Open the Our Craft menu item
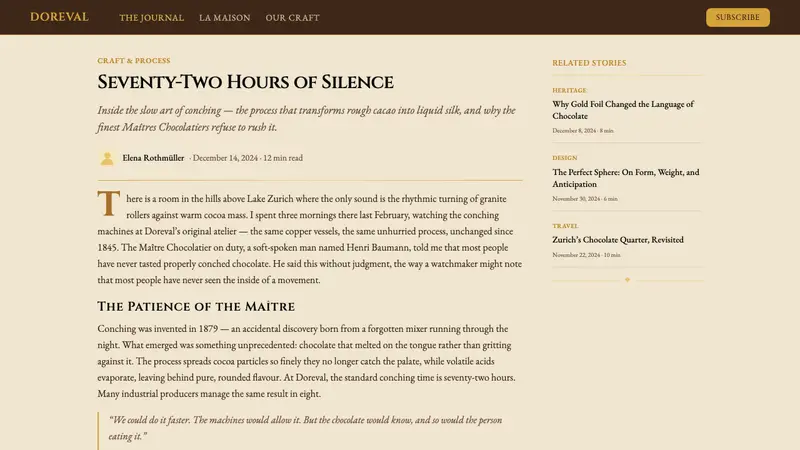This screenshot has width=800, height=450. [292, 17]
